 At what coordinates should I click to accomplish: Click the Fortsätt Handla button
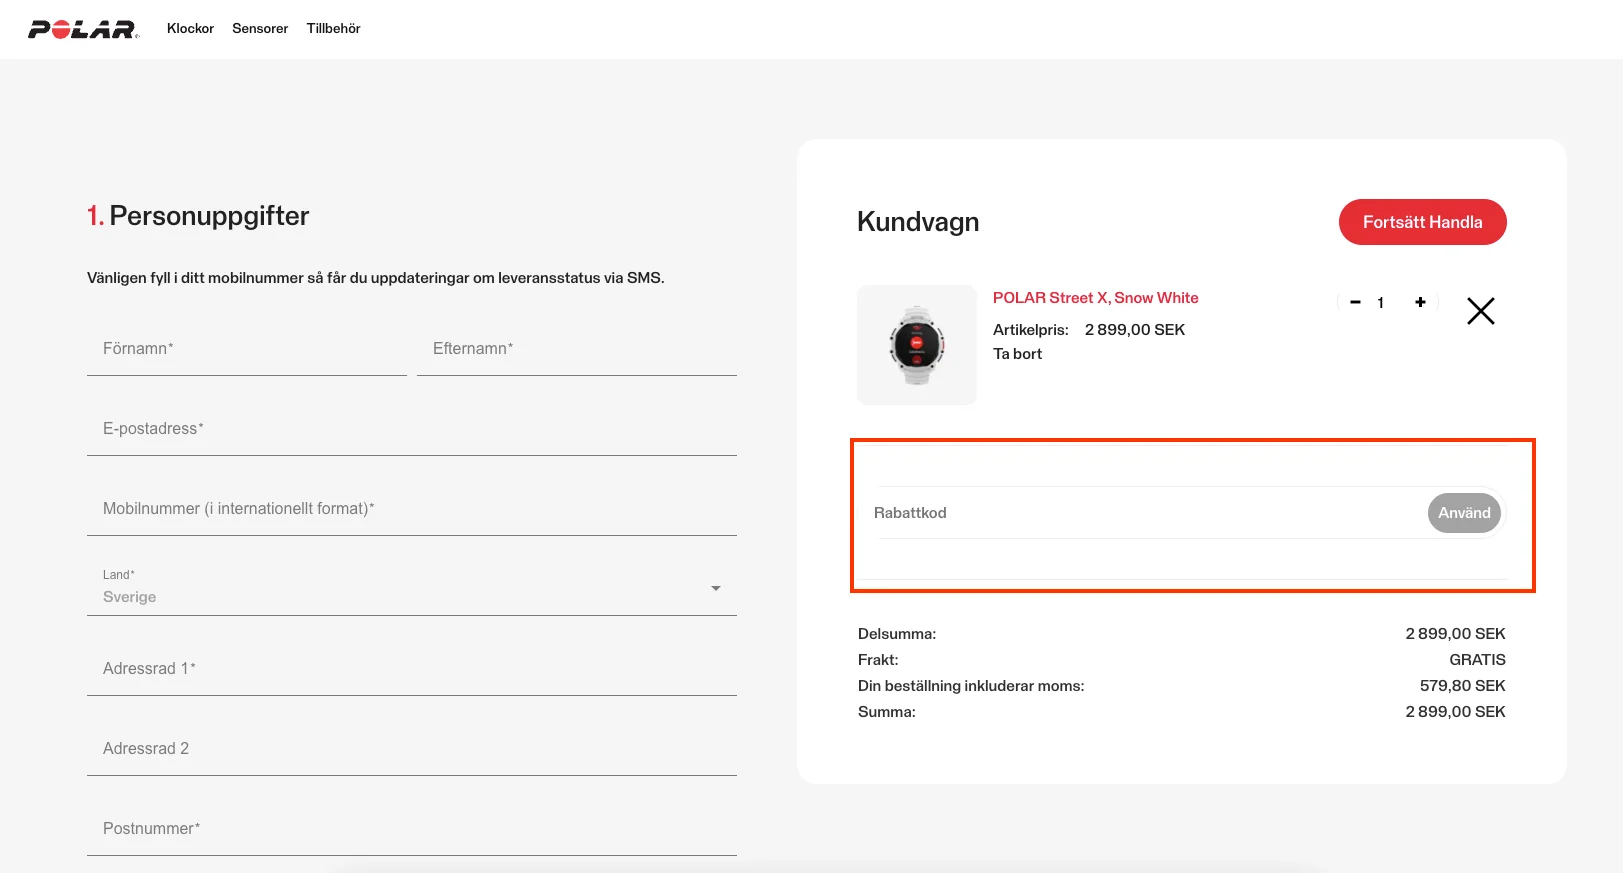point(1422,222)
